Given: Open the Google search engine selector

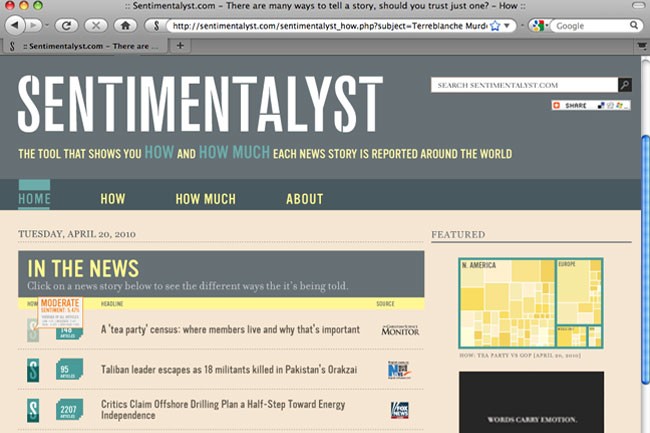Looking at the screenshot, I should click(x=539, y=26).
